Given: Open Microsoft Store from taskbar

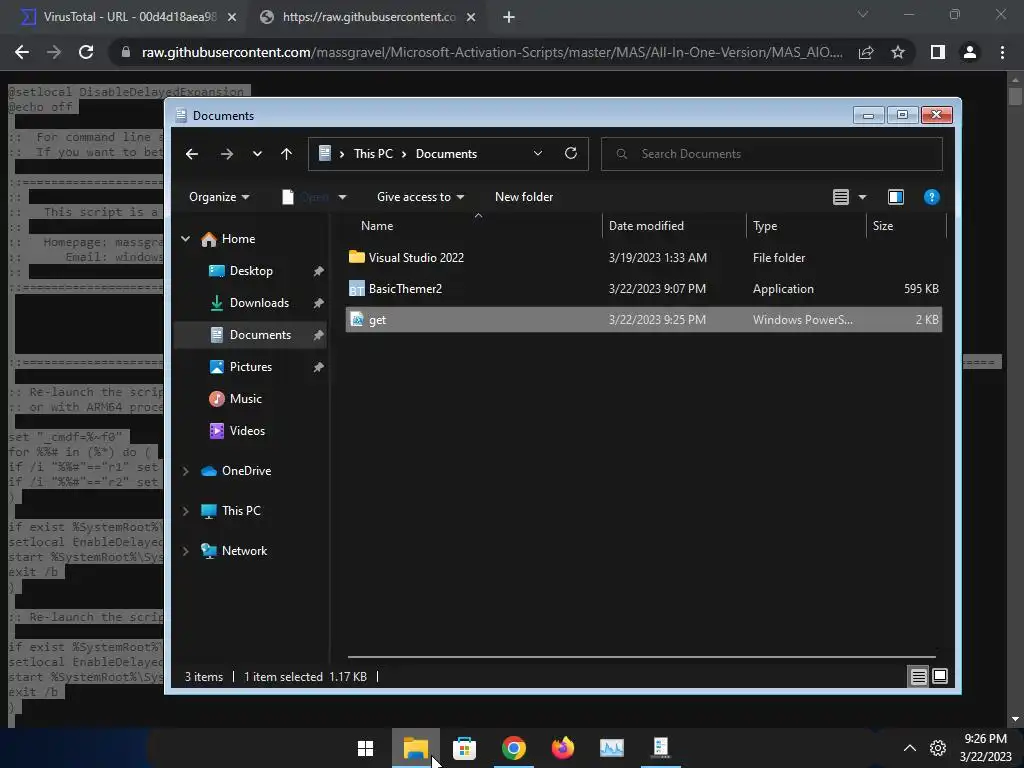Looking at the screenshot, I should [x=464, y=748].
